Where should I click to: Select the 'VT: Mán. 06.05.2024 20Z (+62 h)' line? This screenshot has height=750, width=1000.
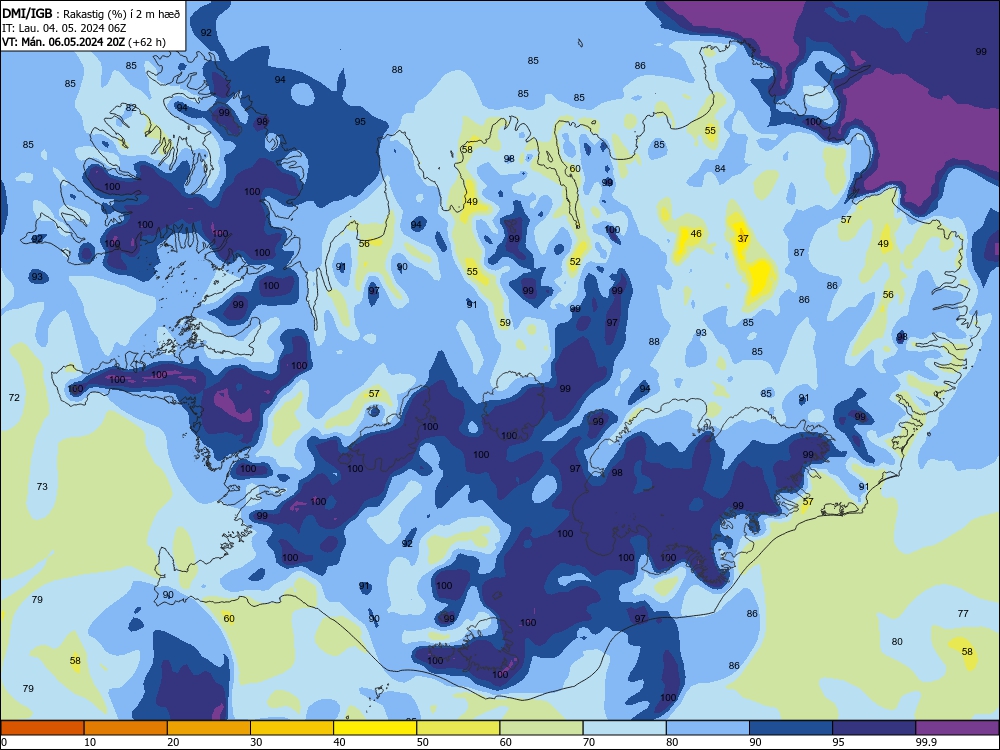tap(84, 42)
